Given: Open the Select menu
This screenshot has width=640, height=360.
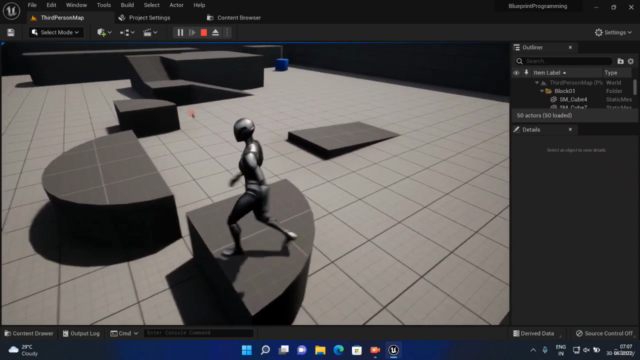Looking at the screenshot, I should click(x=151, y=5).
